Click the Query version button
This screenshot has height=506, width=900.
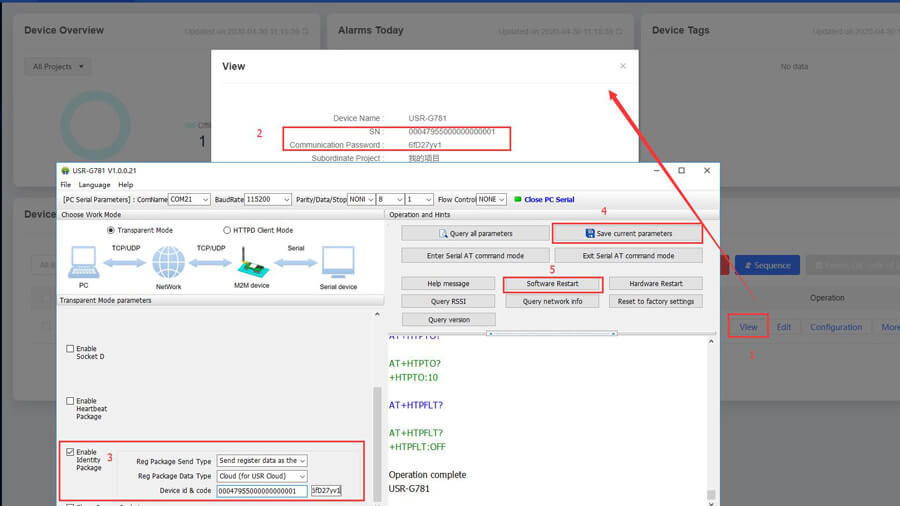click(x=448, y=320)
